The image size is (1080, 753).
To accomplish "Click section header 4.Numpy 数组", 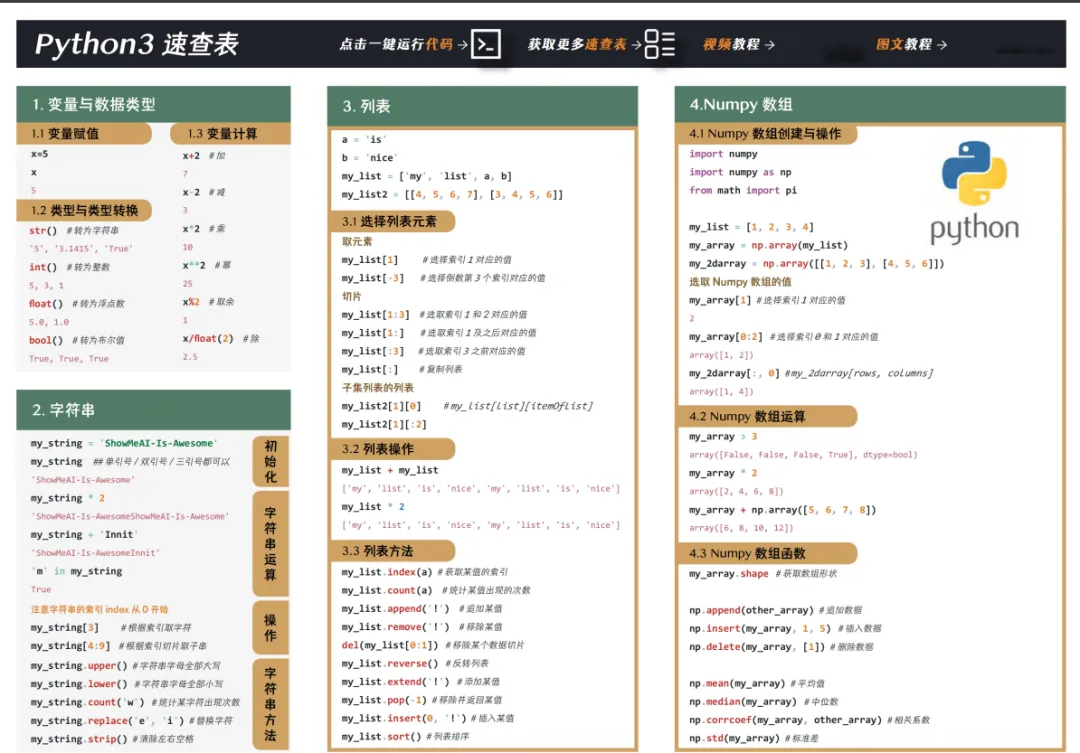I will [x=870, y=105].
